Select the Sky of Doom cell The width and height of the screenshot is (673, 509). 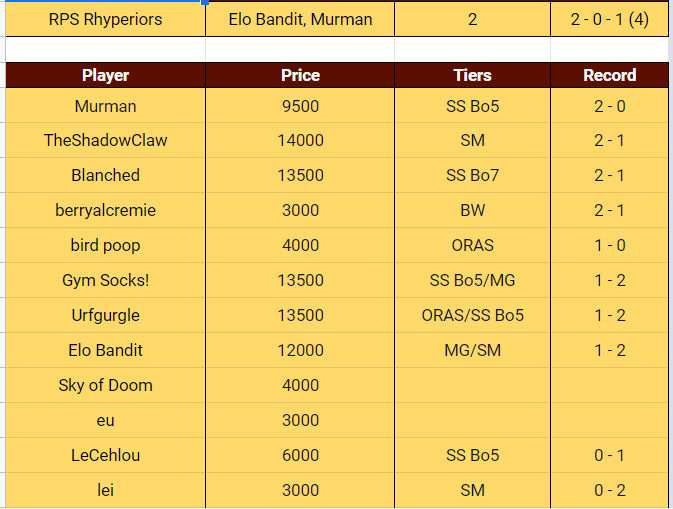105,385
